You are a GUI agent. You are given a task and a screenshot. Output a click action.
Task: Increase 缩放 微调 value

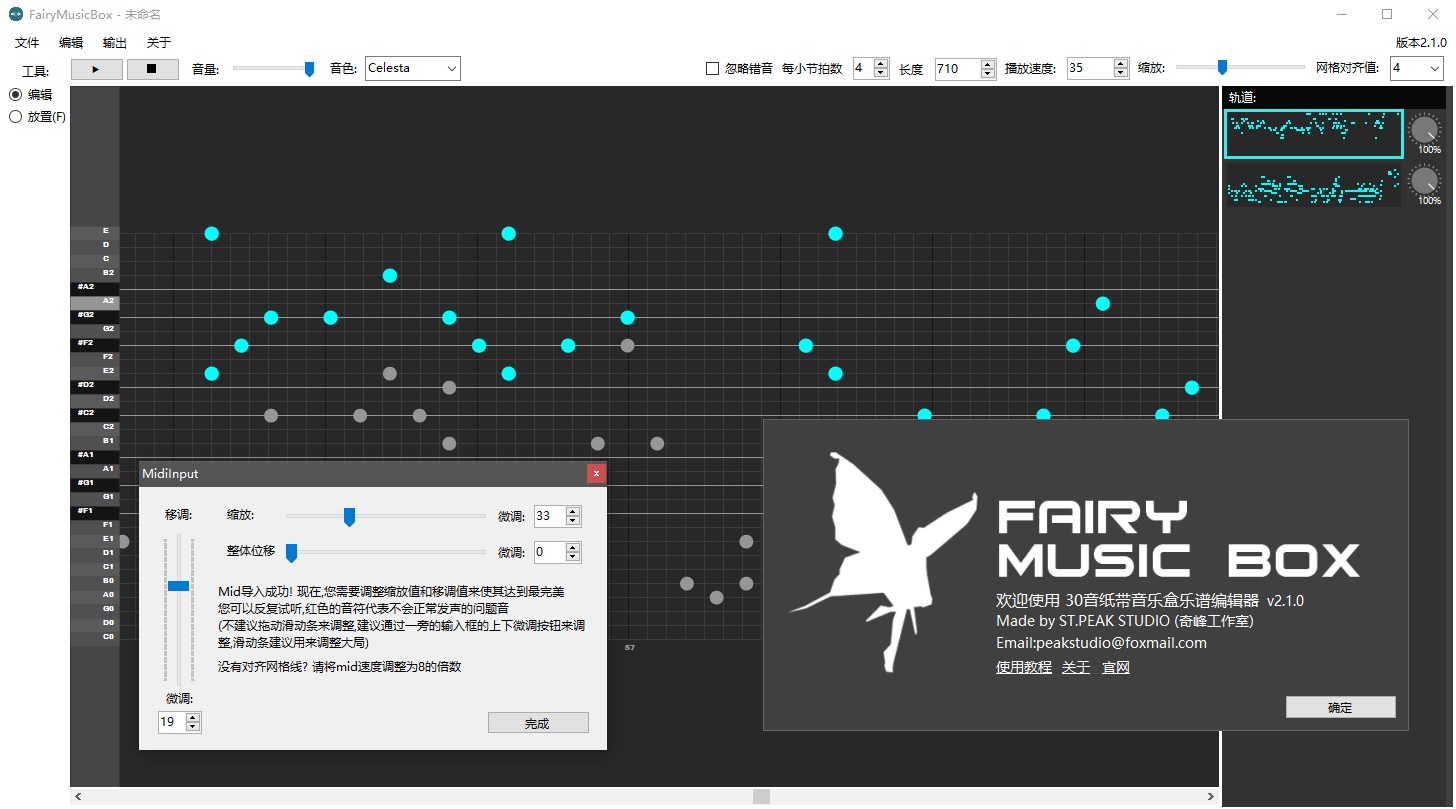point(573,512)
